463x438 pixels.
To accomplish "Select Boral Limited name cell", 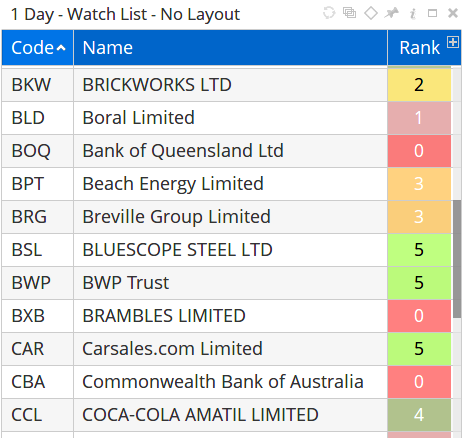I will pyautogui.click(x=230, y=118).
